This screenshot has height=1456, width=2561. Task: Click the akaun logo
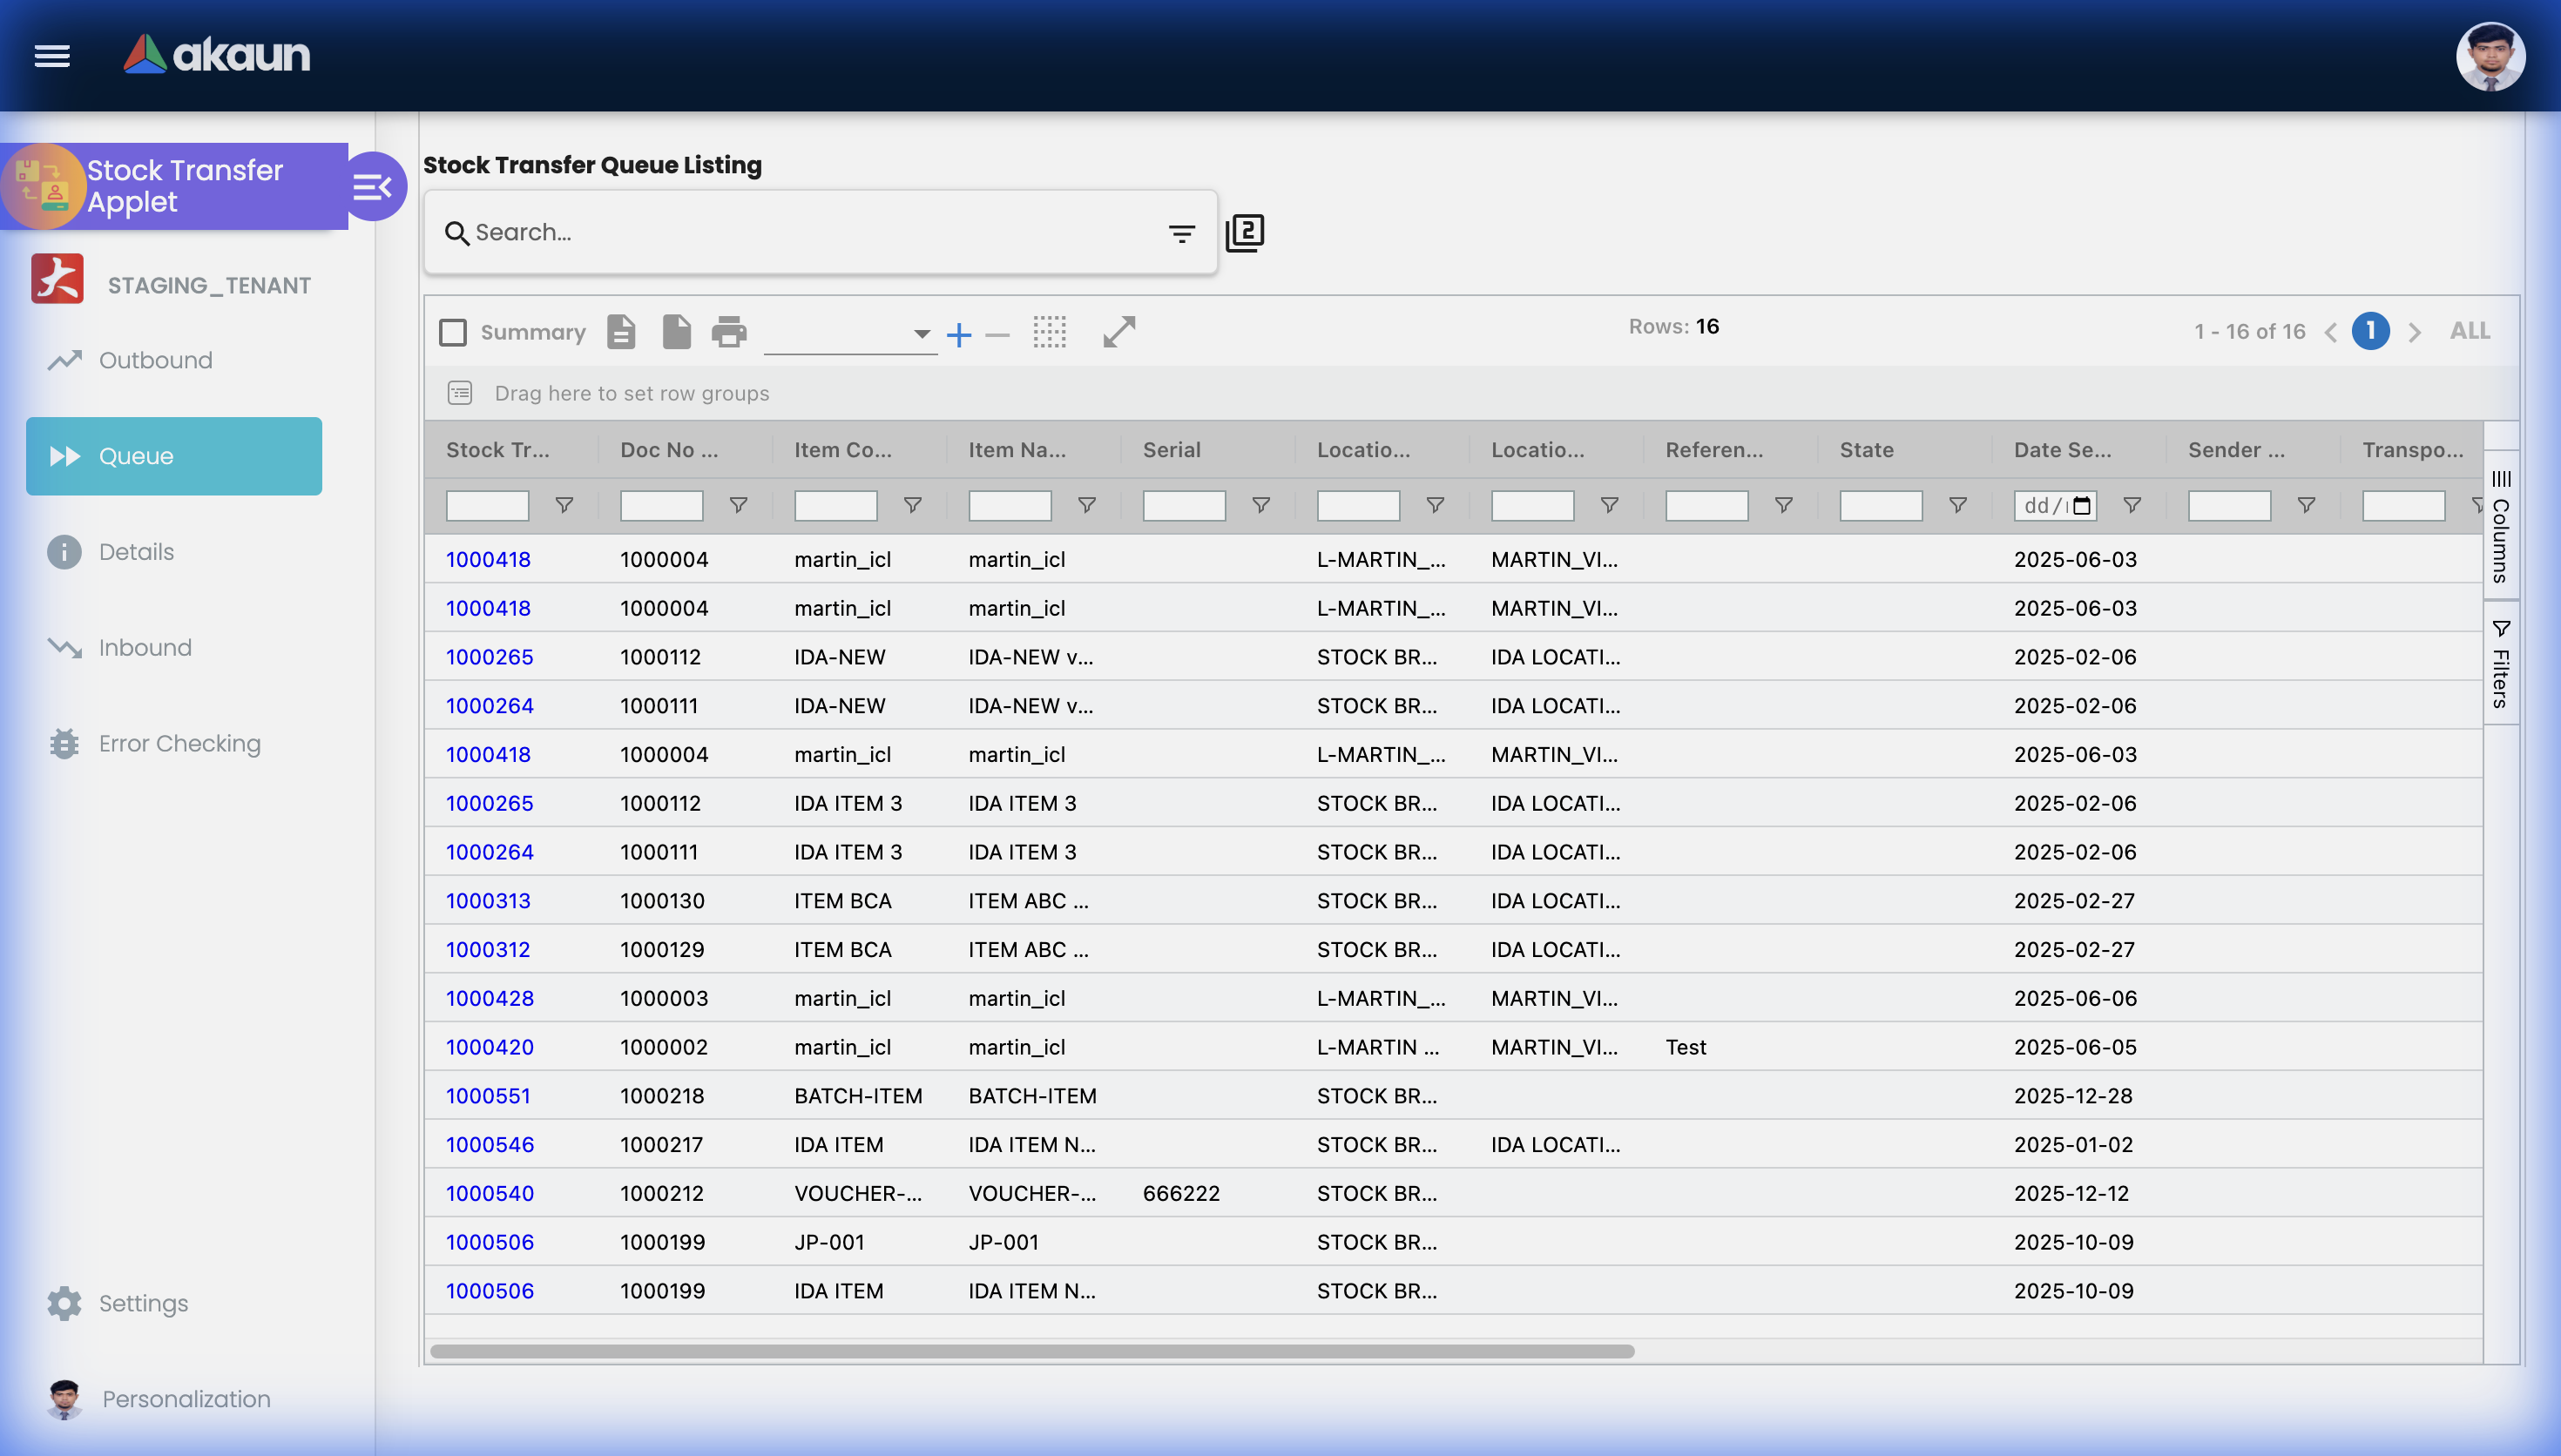click(x=216, y=54)
